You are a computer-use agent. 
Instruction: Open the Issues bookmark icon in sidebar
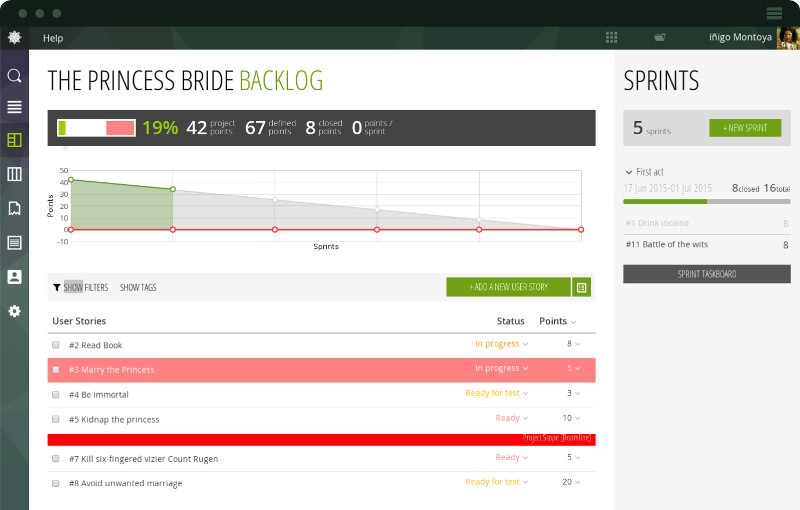[x=14, y=208]
